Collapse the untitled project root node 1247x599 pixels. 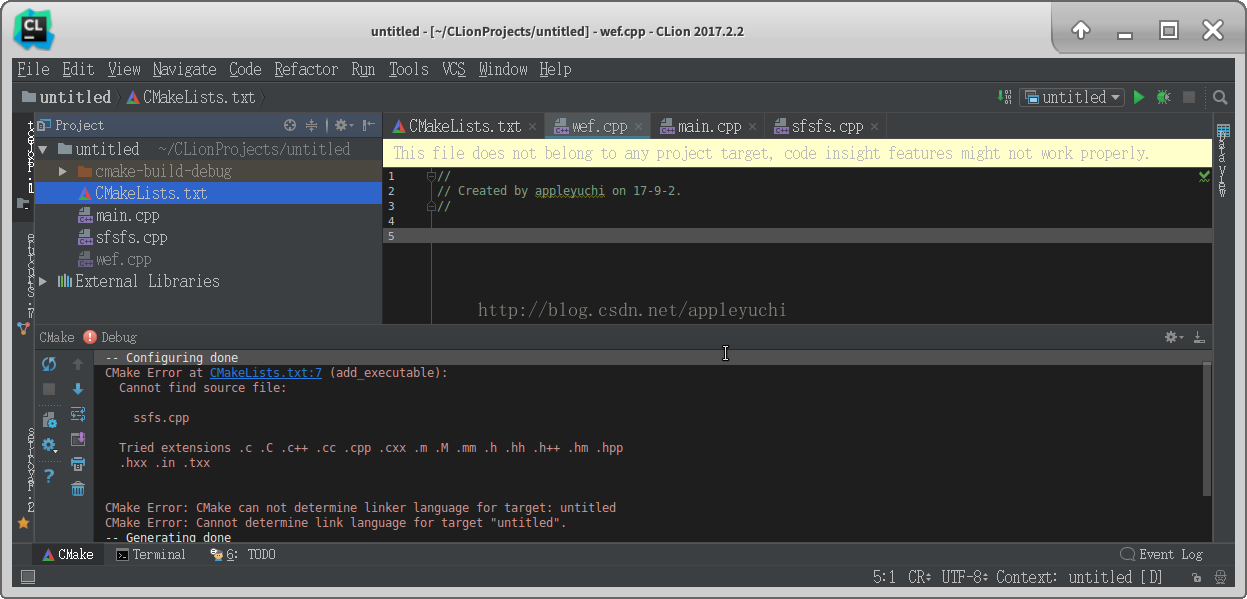43,149
